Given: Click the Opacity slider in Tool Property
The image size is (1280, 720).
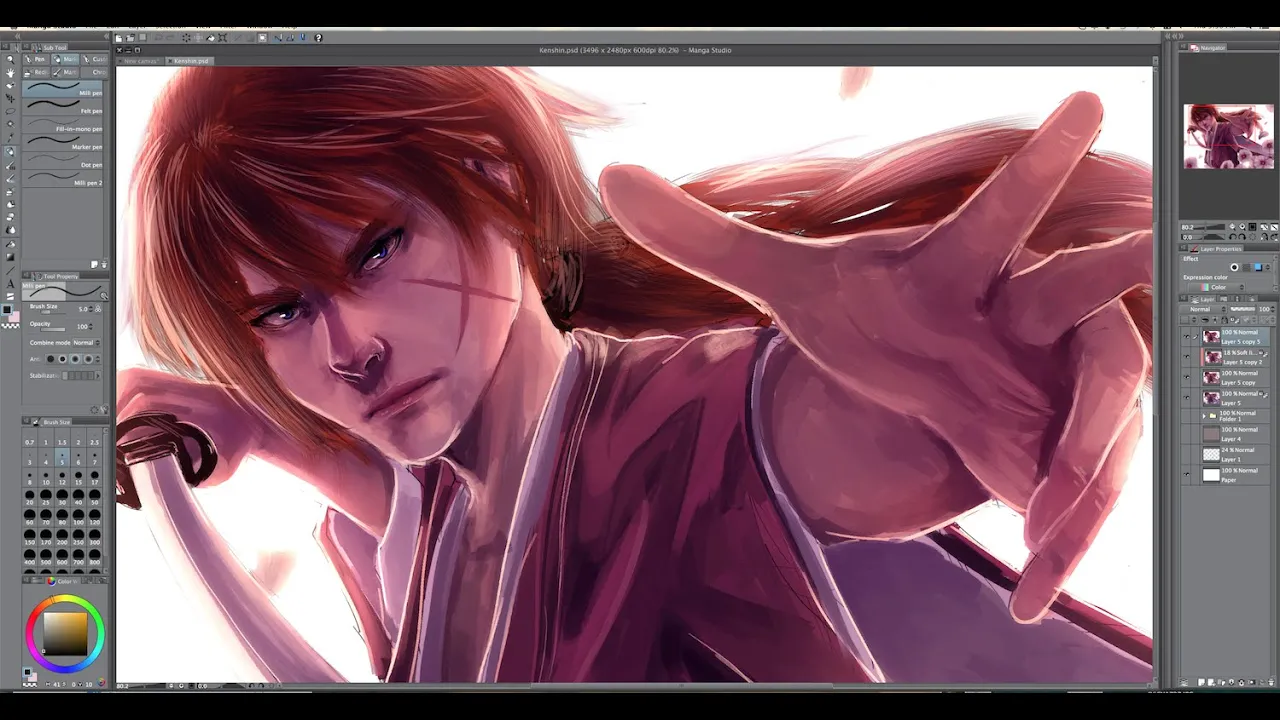Looking at the screenshot, I should [53, 329].
